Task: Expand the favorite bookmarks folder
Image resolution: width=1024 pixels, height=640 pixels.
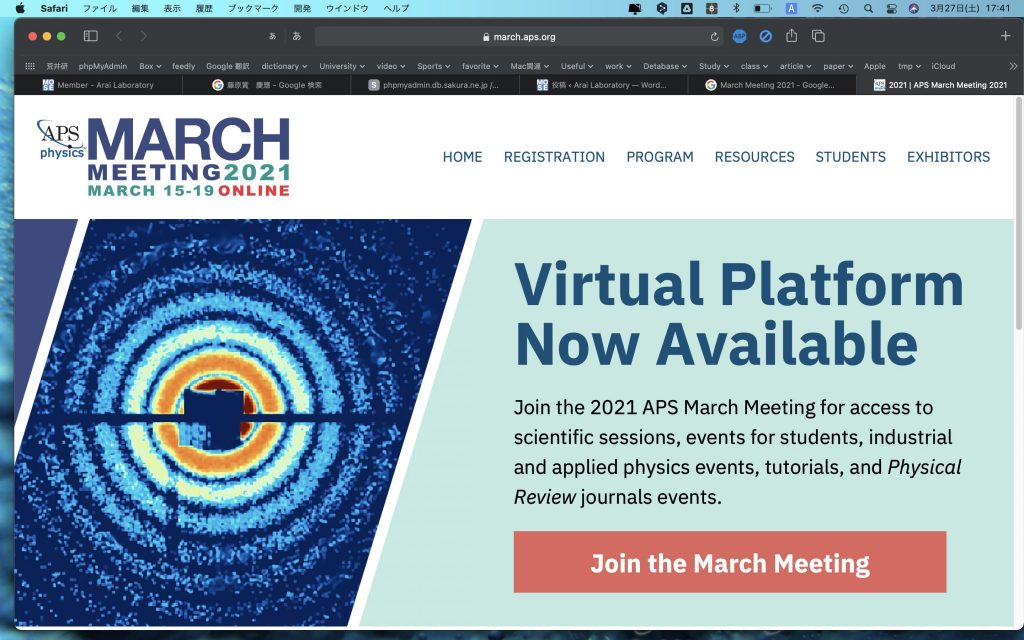Action: (480, 66)
